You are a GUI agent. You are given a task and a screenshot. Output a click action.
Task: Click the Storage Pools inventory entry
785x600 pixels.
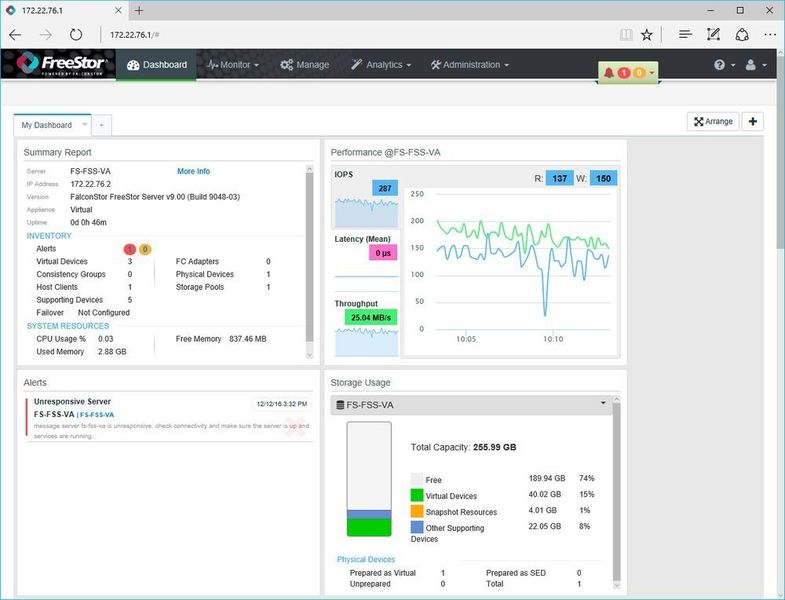(x=223, y=287)
